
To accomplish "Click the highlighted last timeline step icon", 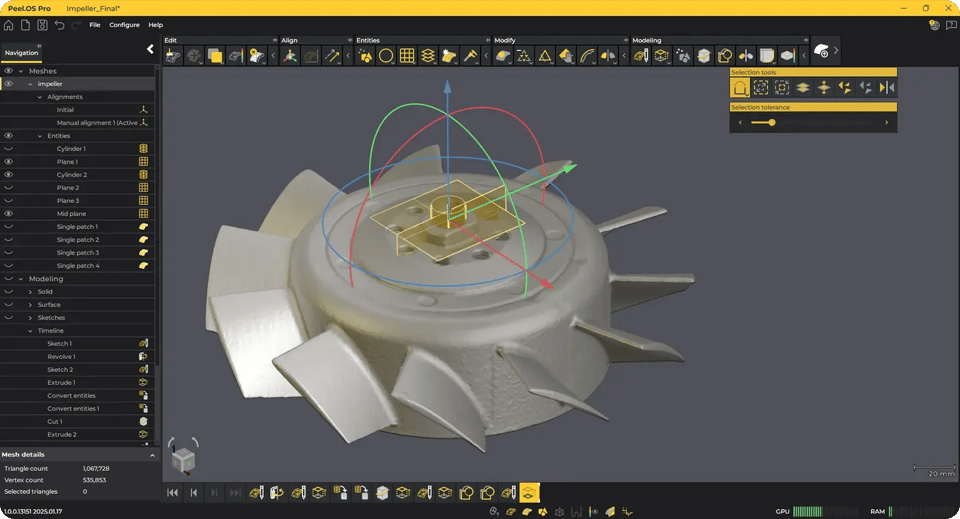I will coord(529,493).
